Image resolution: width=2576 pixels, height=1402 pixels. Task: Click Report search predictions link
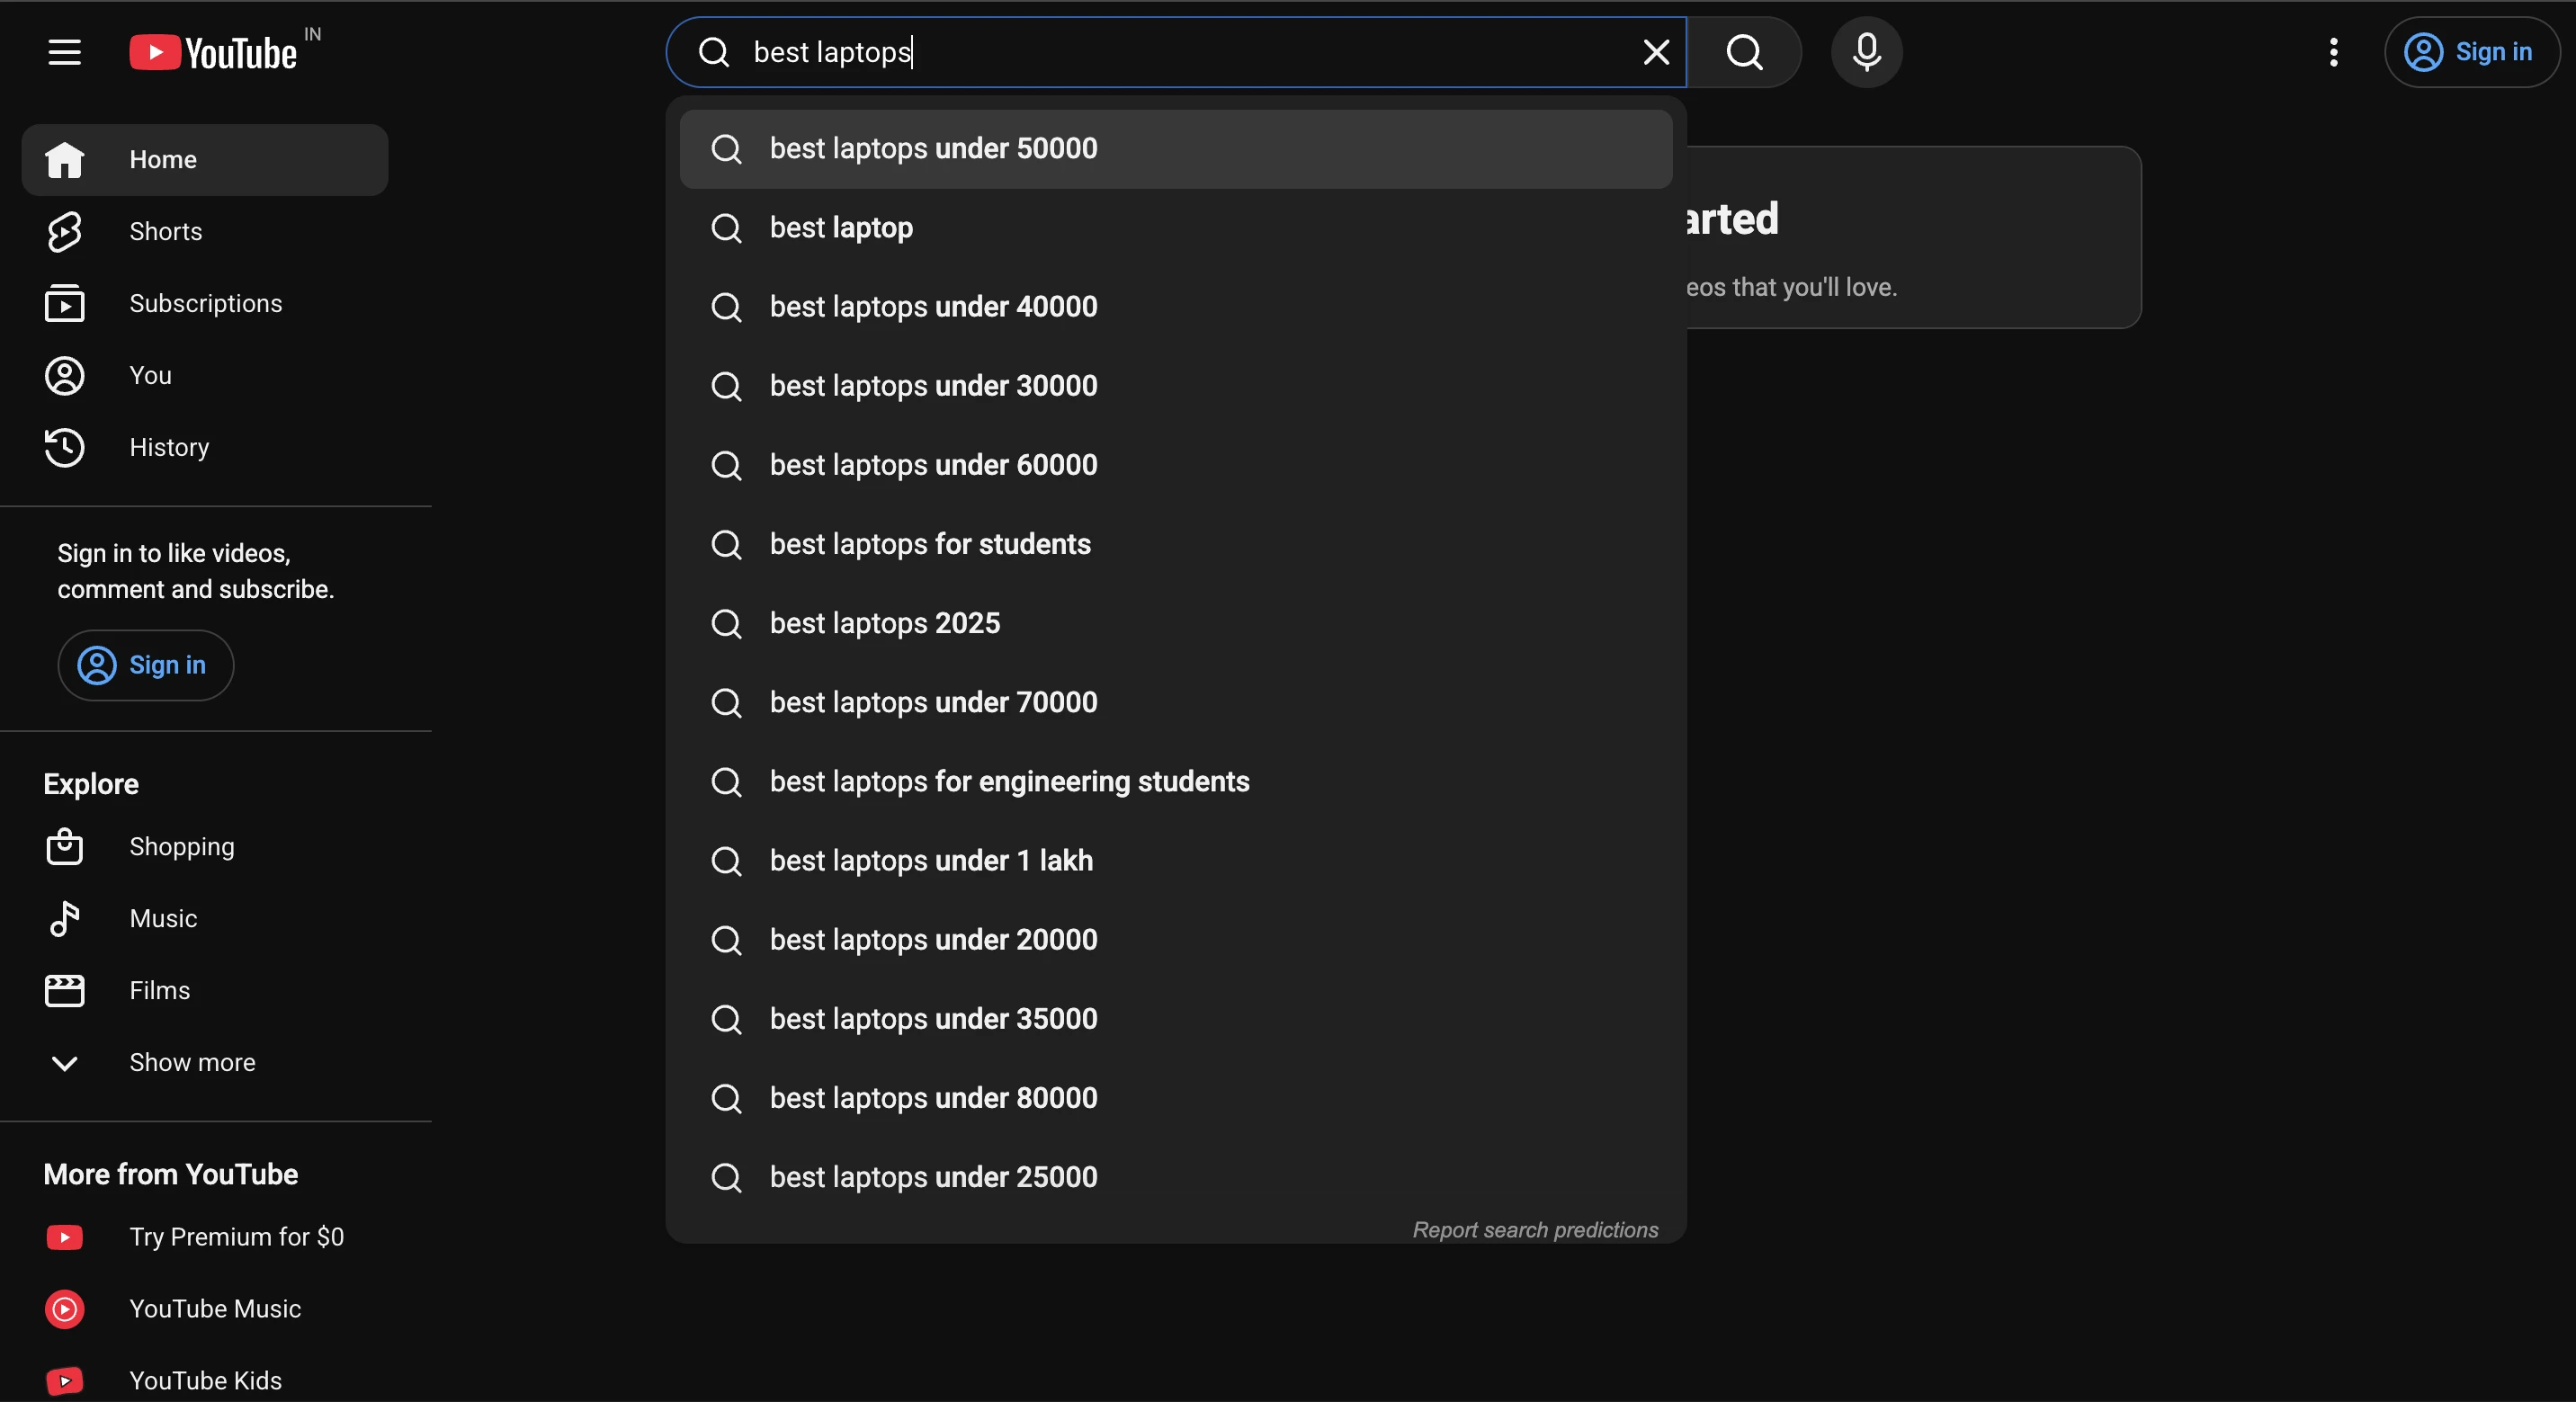tap(1535, 1230)
